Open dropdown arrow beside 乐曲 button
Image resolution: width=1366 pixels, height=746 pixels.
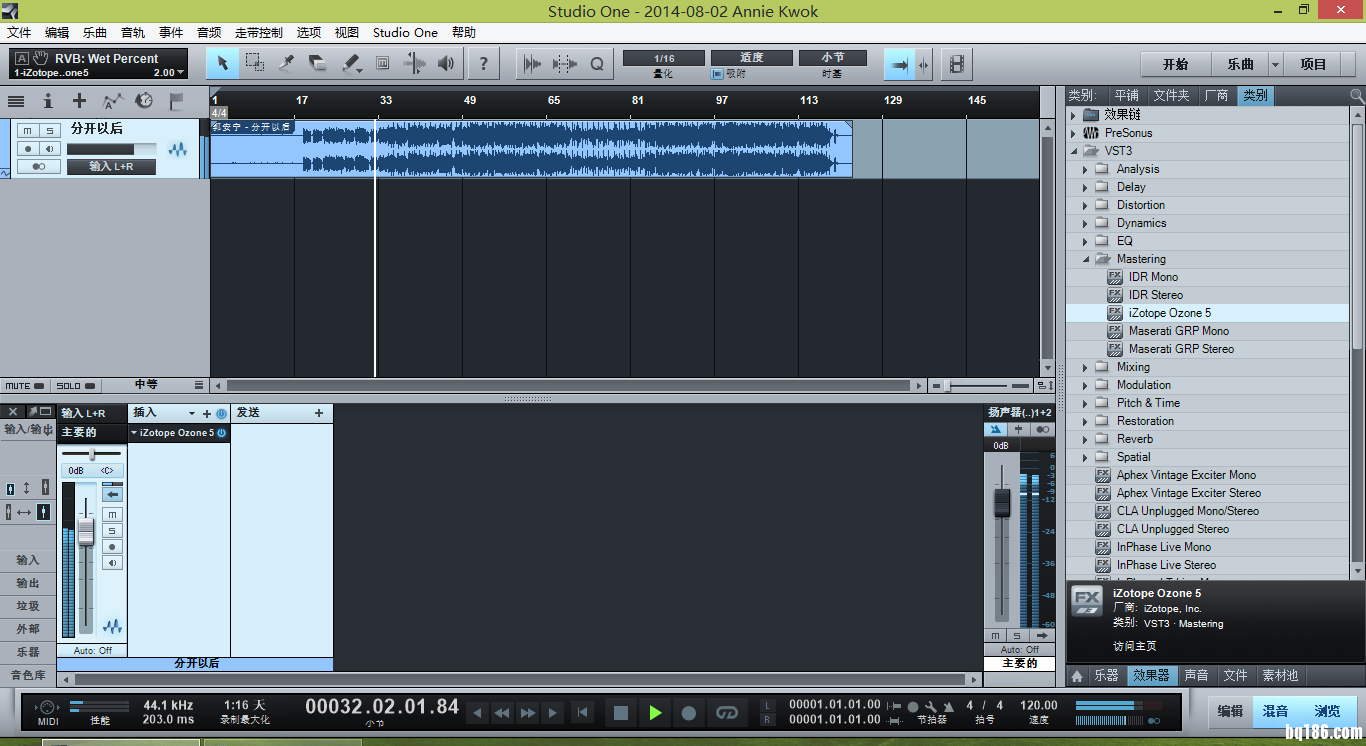point(1275,64)
